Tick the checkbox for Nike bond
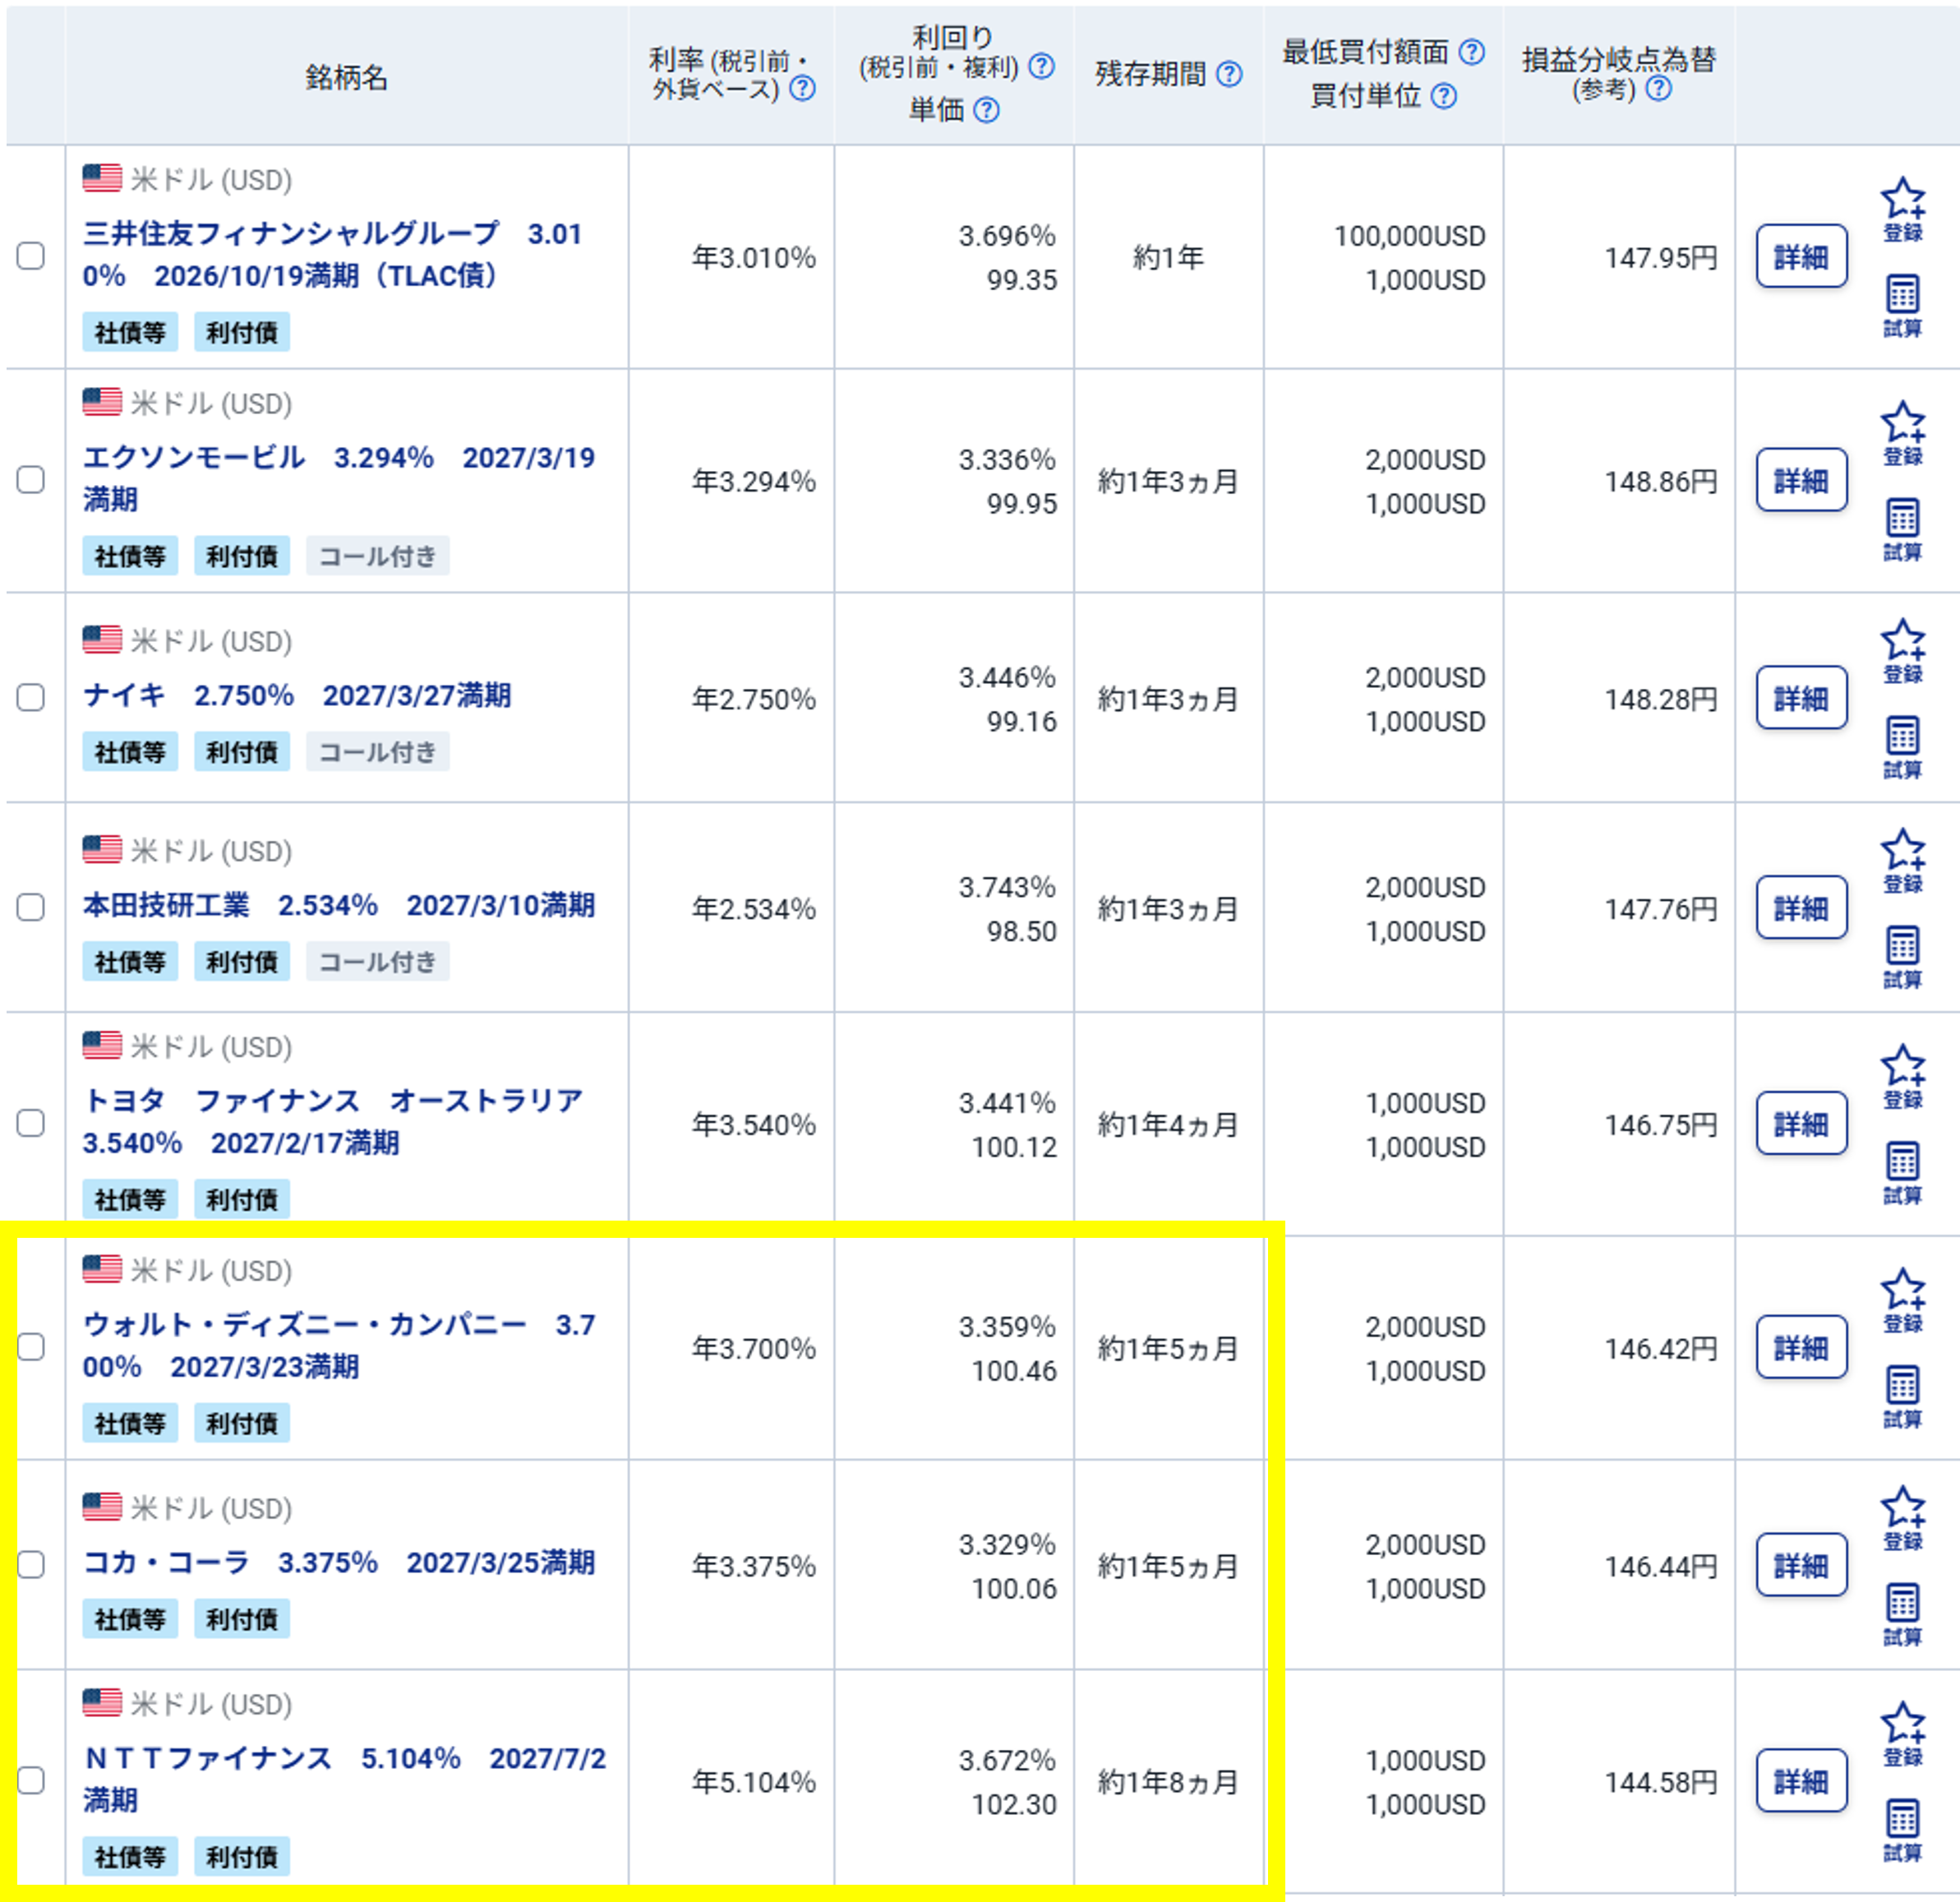The image size is (1960, 1902). point(31,697)
